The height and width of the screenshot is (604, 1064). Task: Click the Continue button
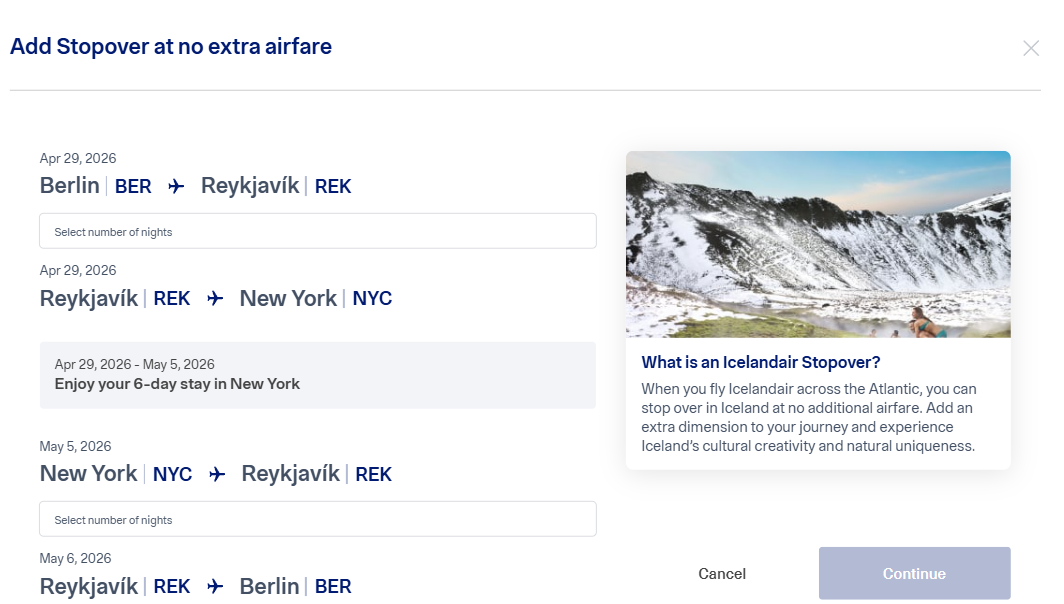(914, 573)
